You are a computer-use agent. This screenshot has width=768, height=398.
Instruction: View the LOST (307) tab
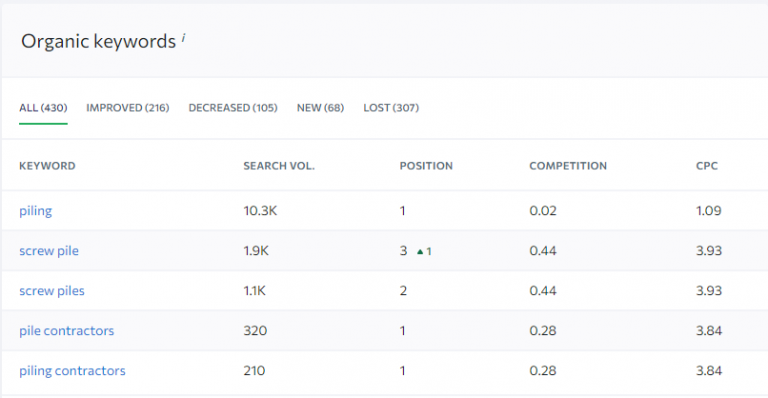(x=391, y=108)
